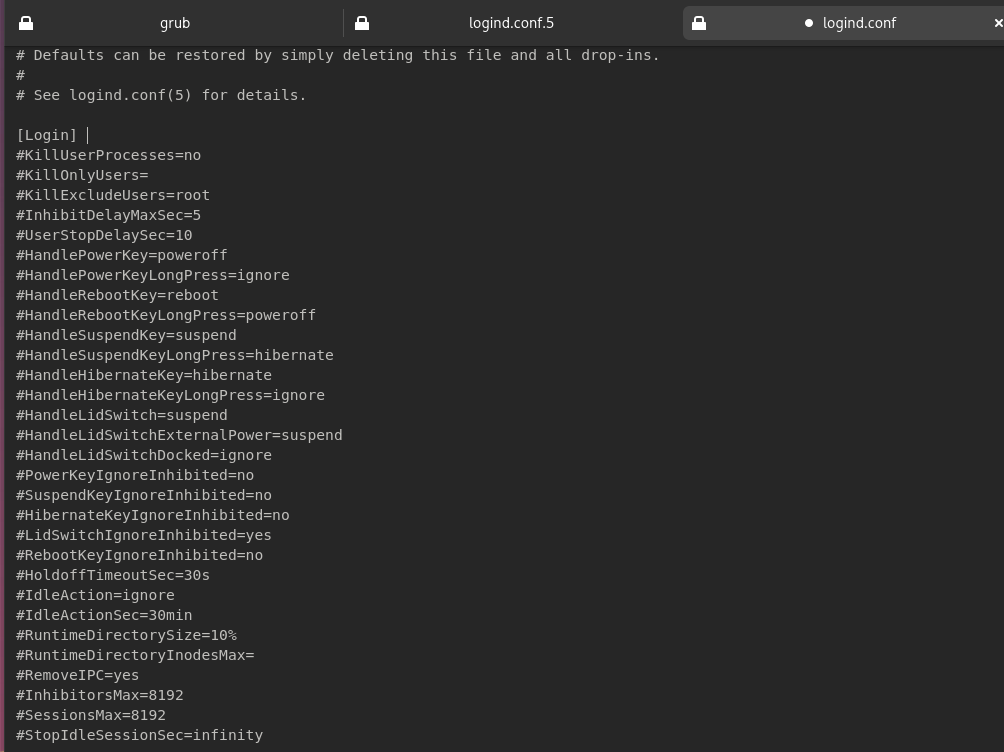This screenshot has height=752, width=1004.
Task: Click the #KillUserProcesses=no line
Action: pos(108,155)
